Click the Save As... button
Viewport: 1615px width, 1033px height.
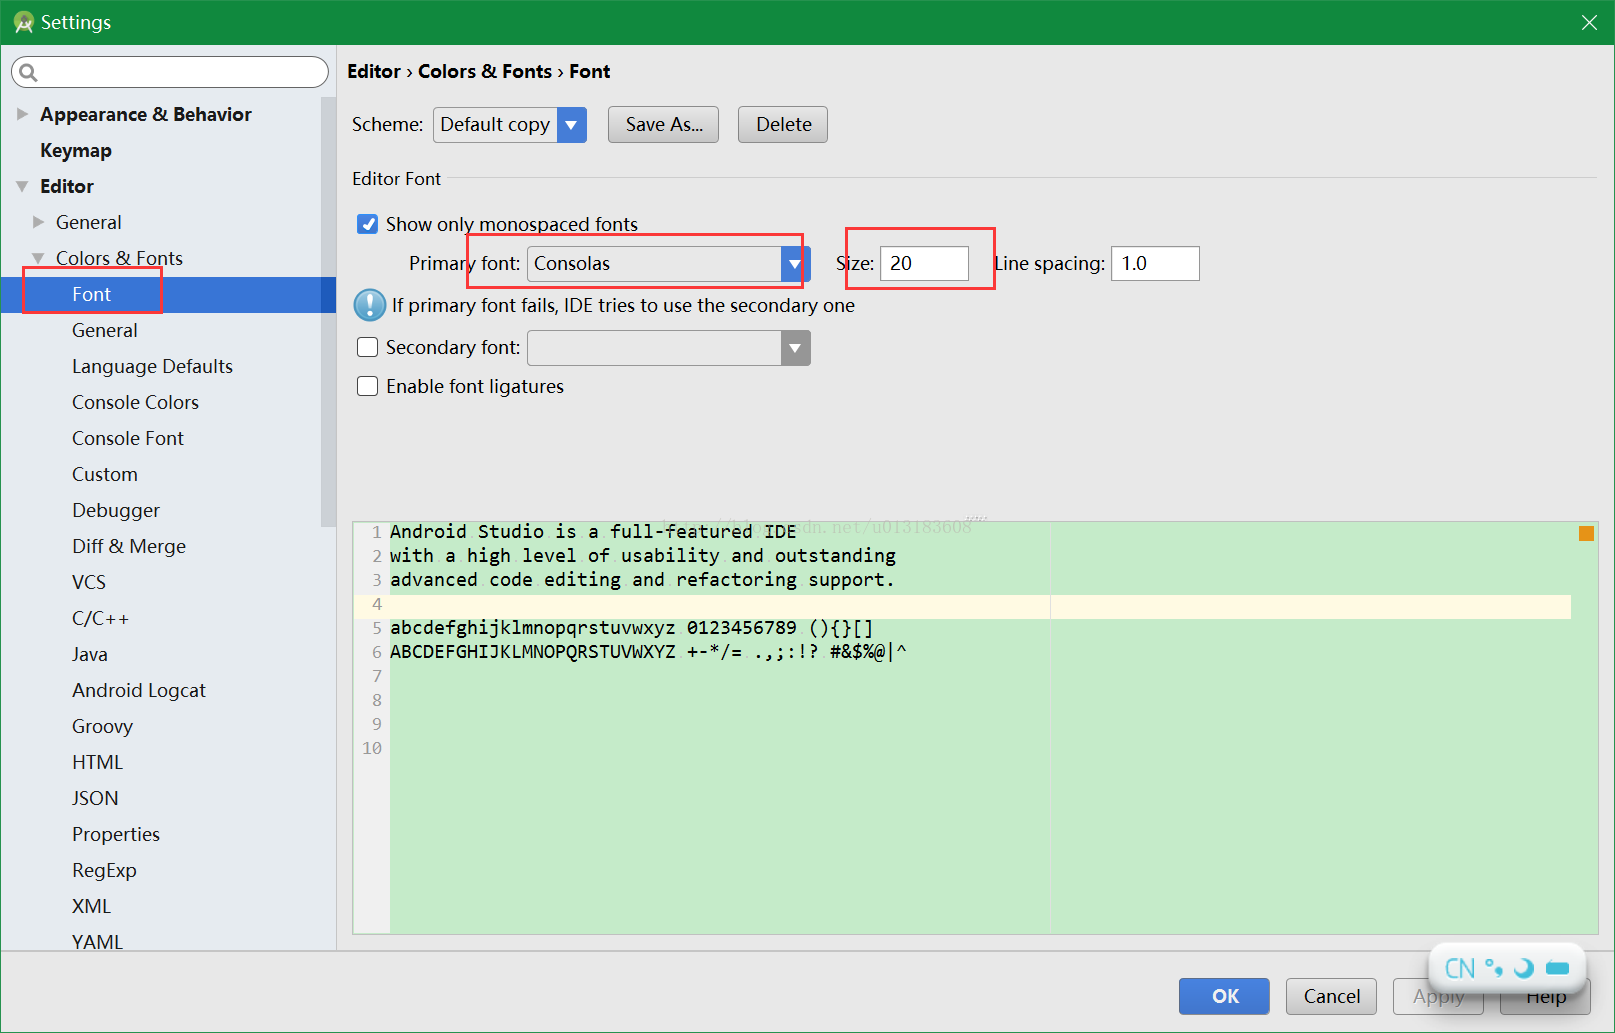[663, 125]
